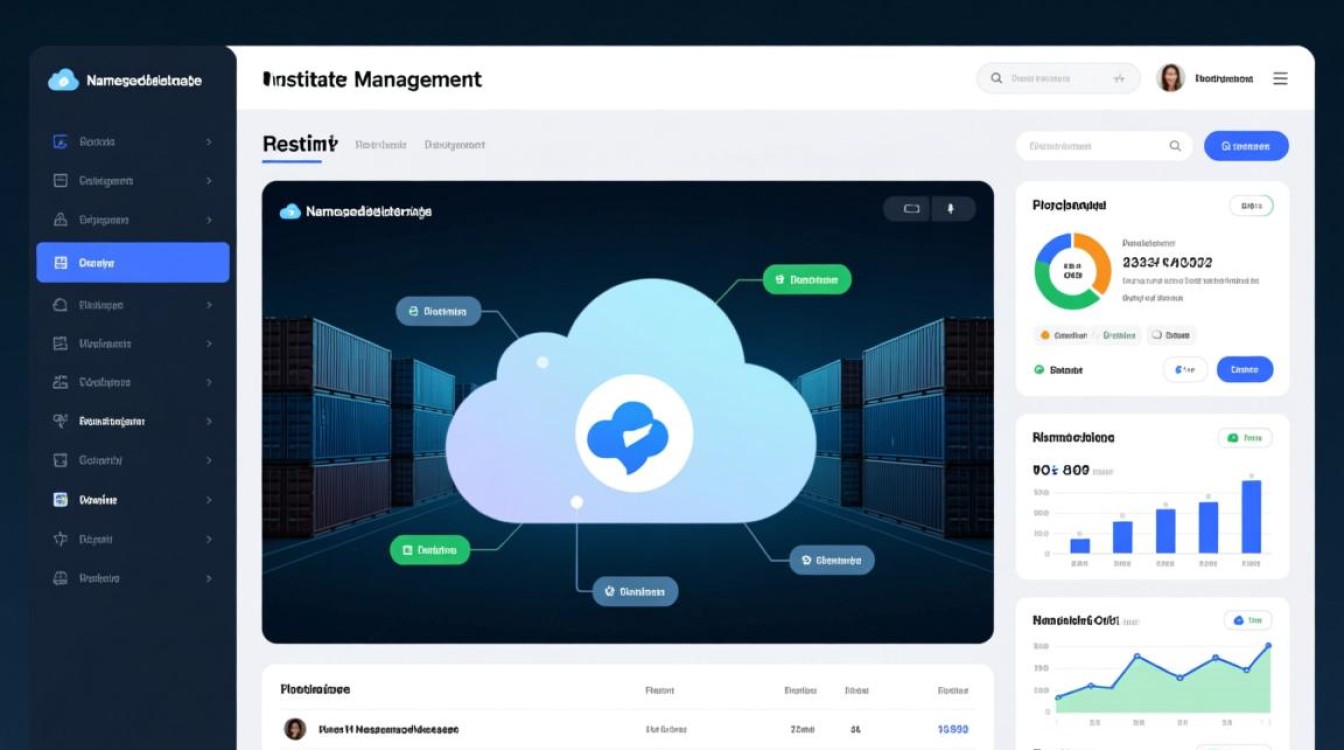1344x750 pixels.
Task: Open the pill dropdown on the bar chart card
Action: click(x=1245, y=438)
